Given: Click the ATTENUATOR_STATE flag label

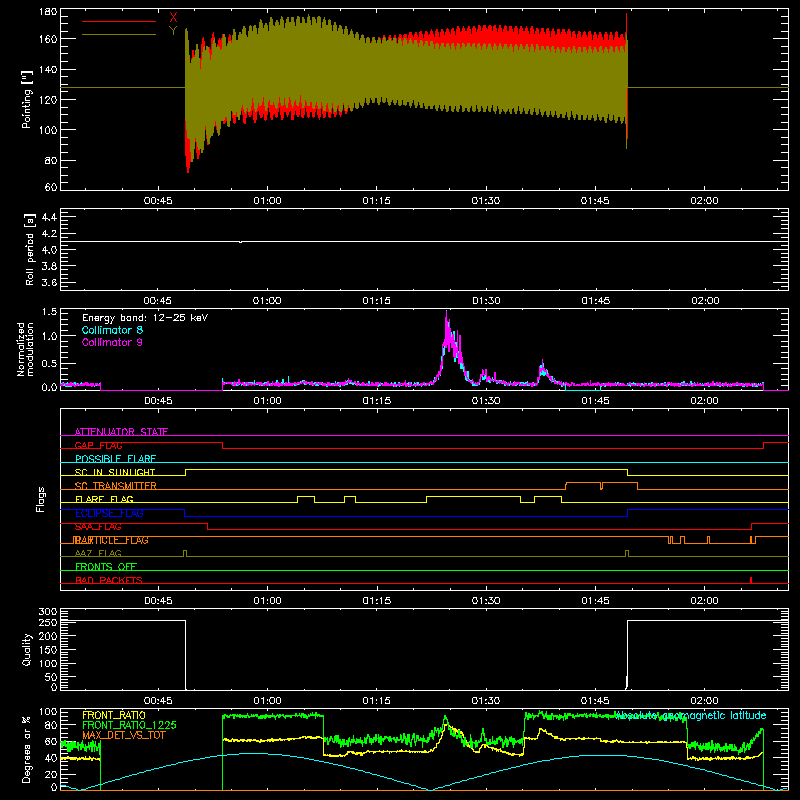Looking at the screenshot, I should click(x=121, y=432).
